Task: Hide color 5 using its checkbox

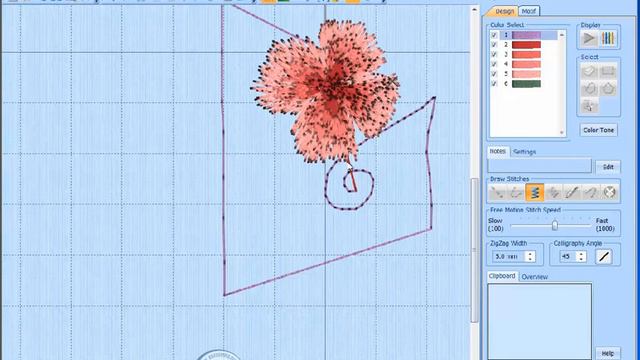Action: [x=494, y=74]
